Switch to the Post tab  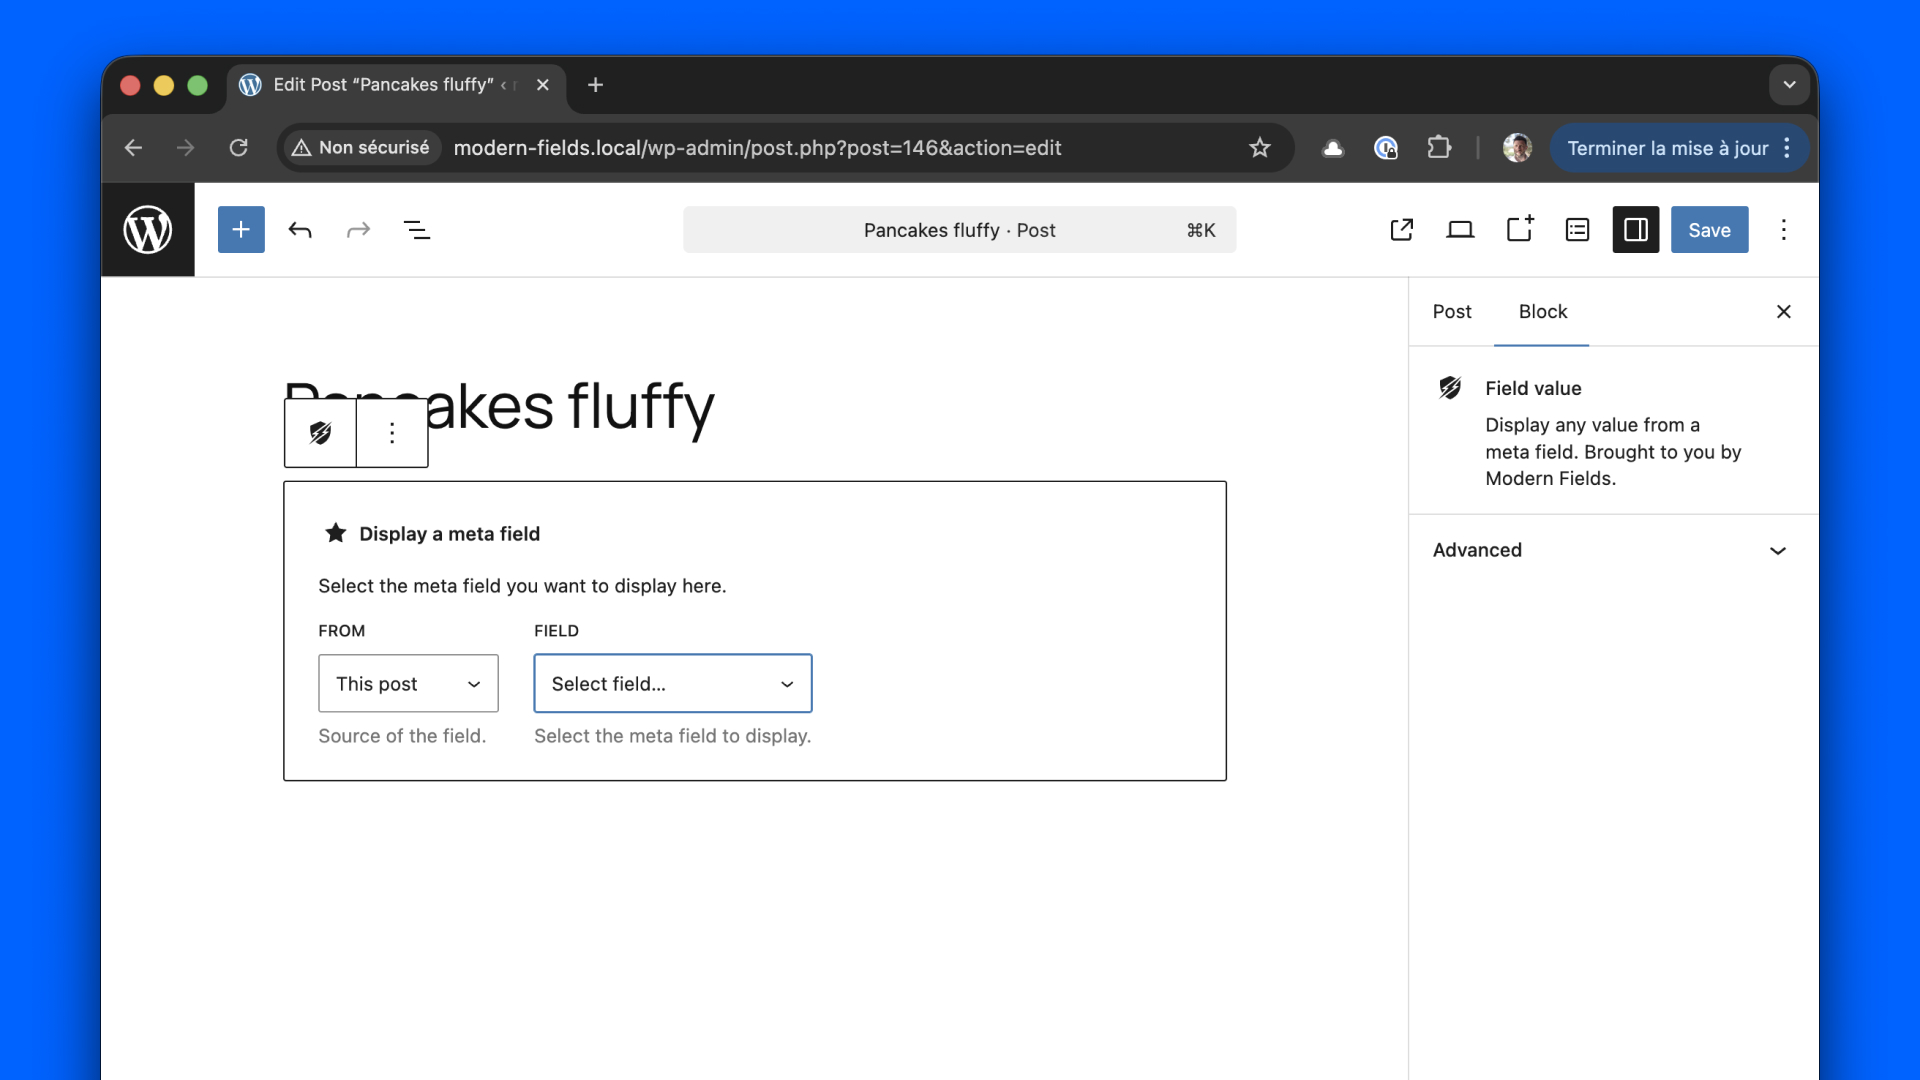point(1452,312)
